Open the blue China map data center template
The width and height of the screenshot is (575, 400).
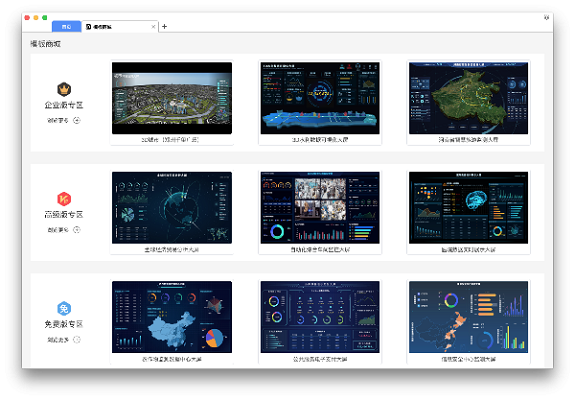tap(172, 317)
